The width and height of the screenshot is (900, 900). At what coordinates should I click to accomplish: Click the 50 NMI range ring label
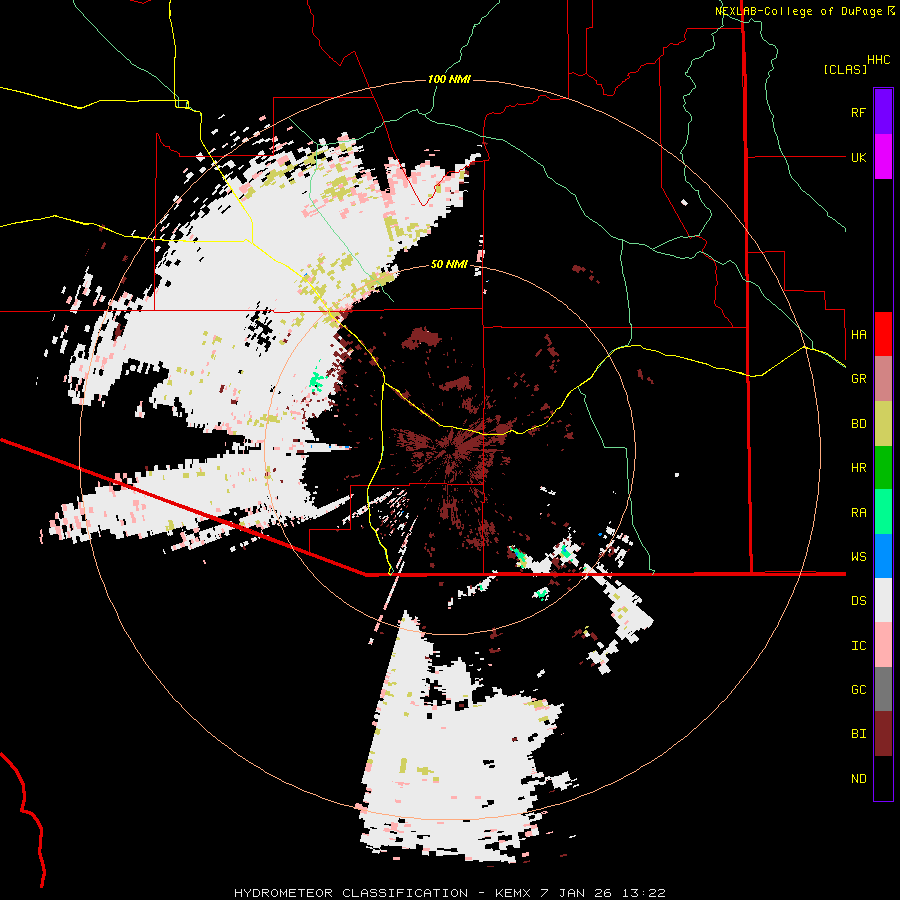pyautogui.click(x=449, y=264)
